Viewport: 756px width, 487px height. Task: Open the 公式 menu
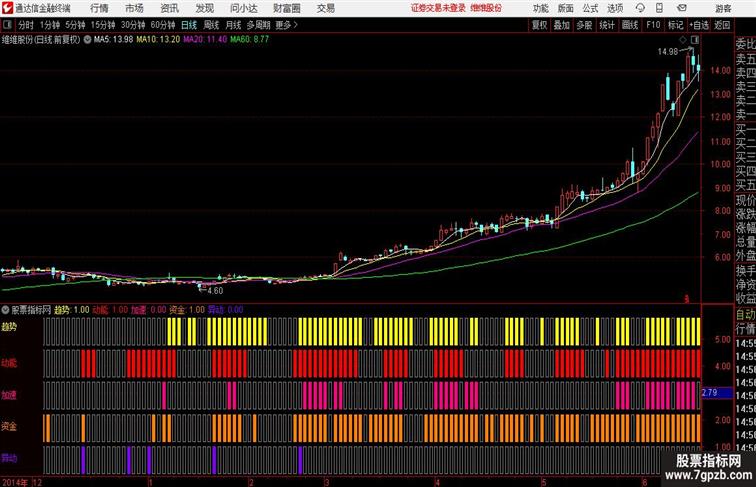click(x=590, y=8)
